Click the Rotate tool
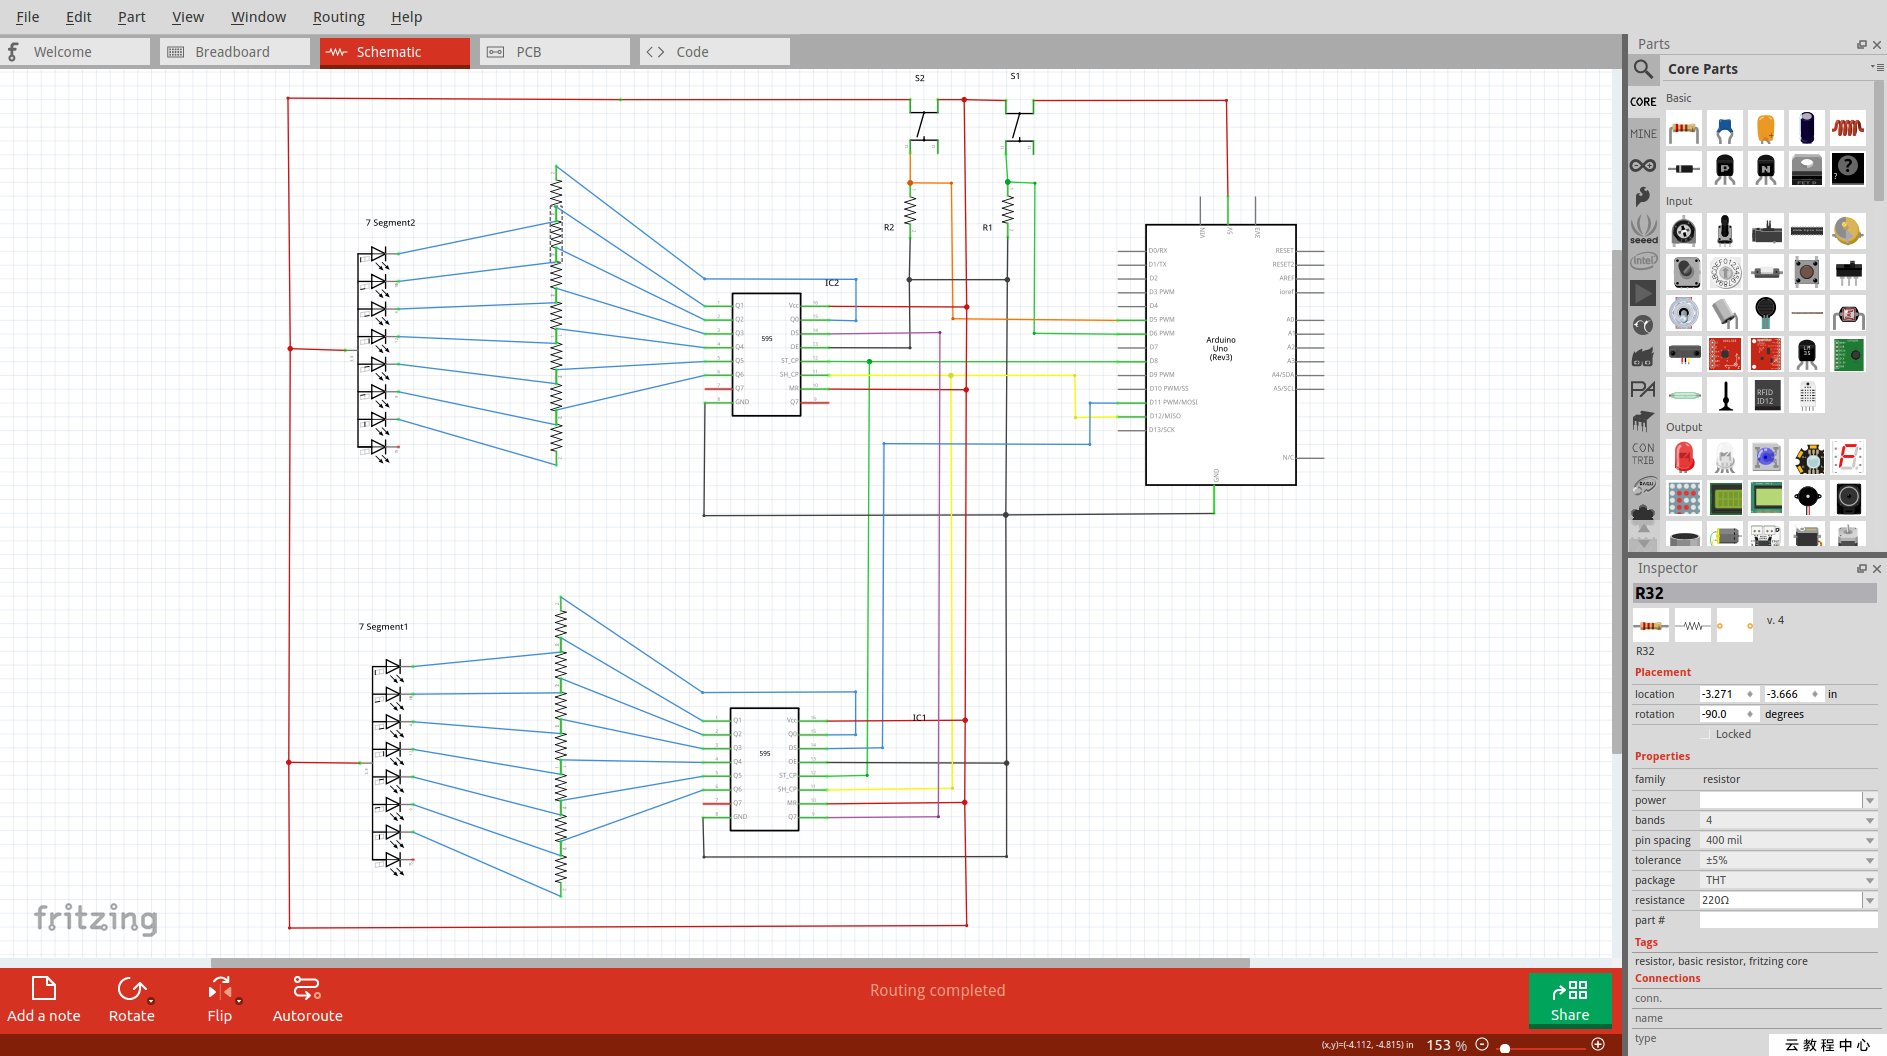1887x1056 pixels. point(131,999)
